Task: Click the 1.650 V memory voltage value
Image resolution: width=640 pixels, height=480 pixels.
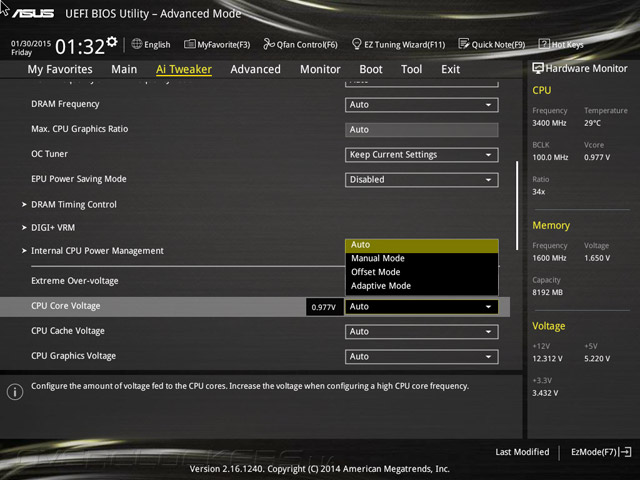Action: pyautogui.click(x=597, y=258)
